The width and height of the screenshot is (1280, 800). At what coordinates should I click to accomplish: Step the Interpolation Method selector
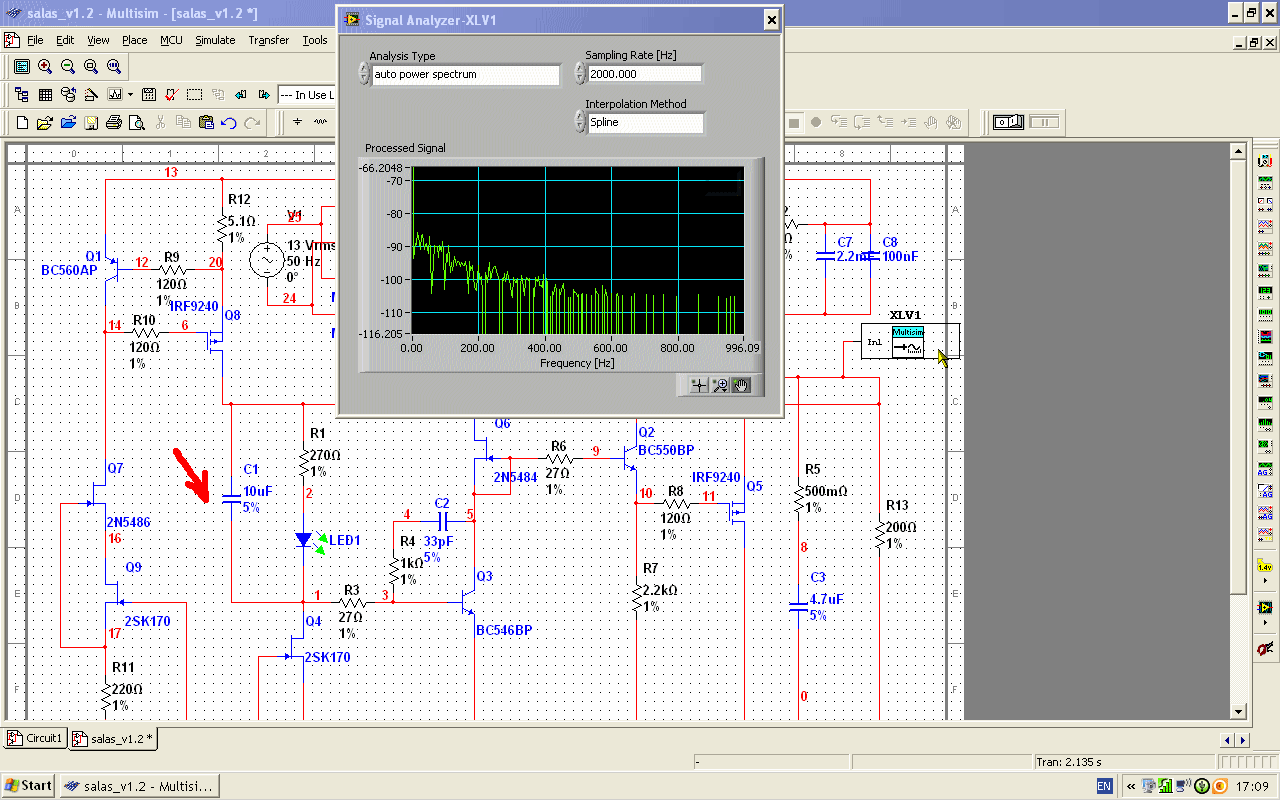(x=581, y=122)
